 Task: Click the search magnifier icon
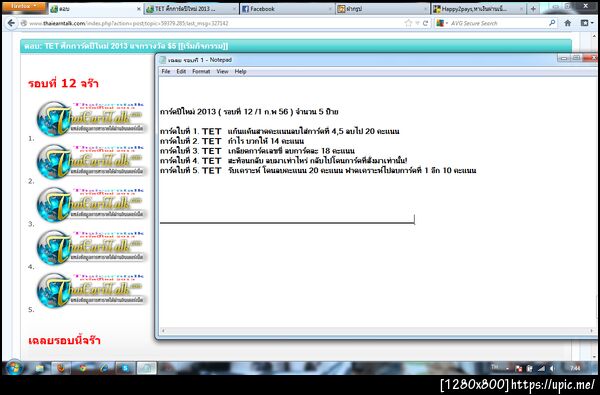(x=552, y=23)
